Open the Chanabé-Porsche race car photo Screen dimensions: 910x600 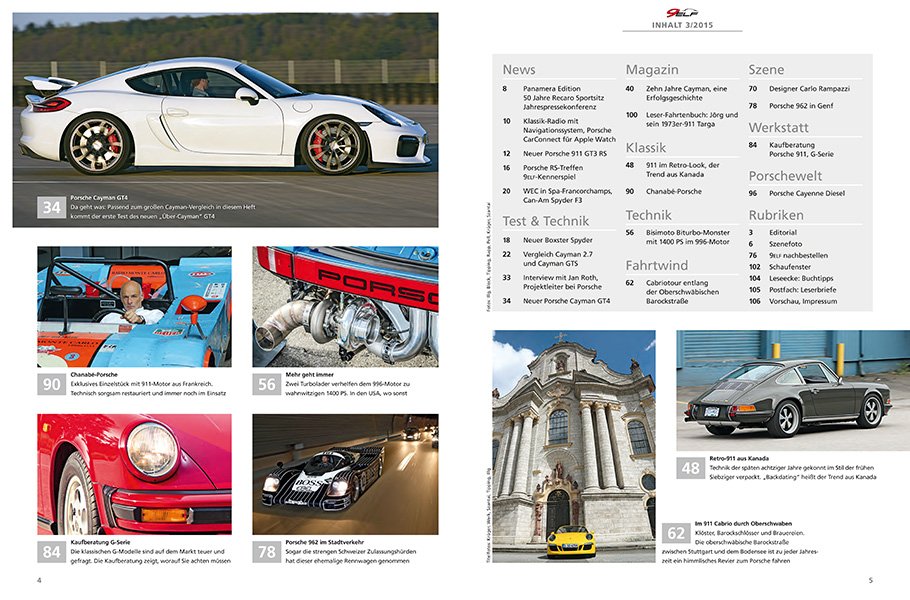point(134,306)
